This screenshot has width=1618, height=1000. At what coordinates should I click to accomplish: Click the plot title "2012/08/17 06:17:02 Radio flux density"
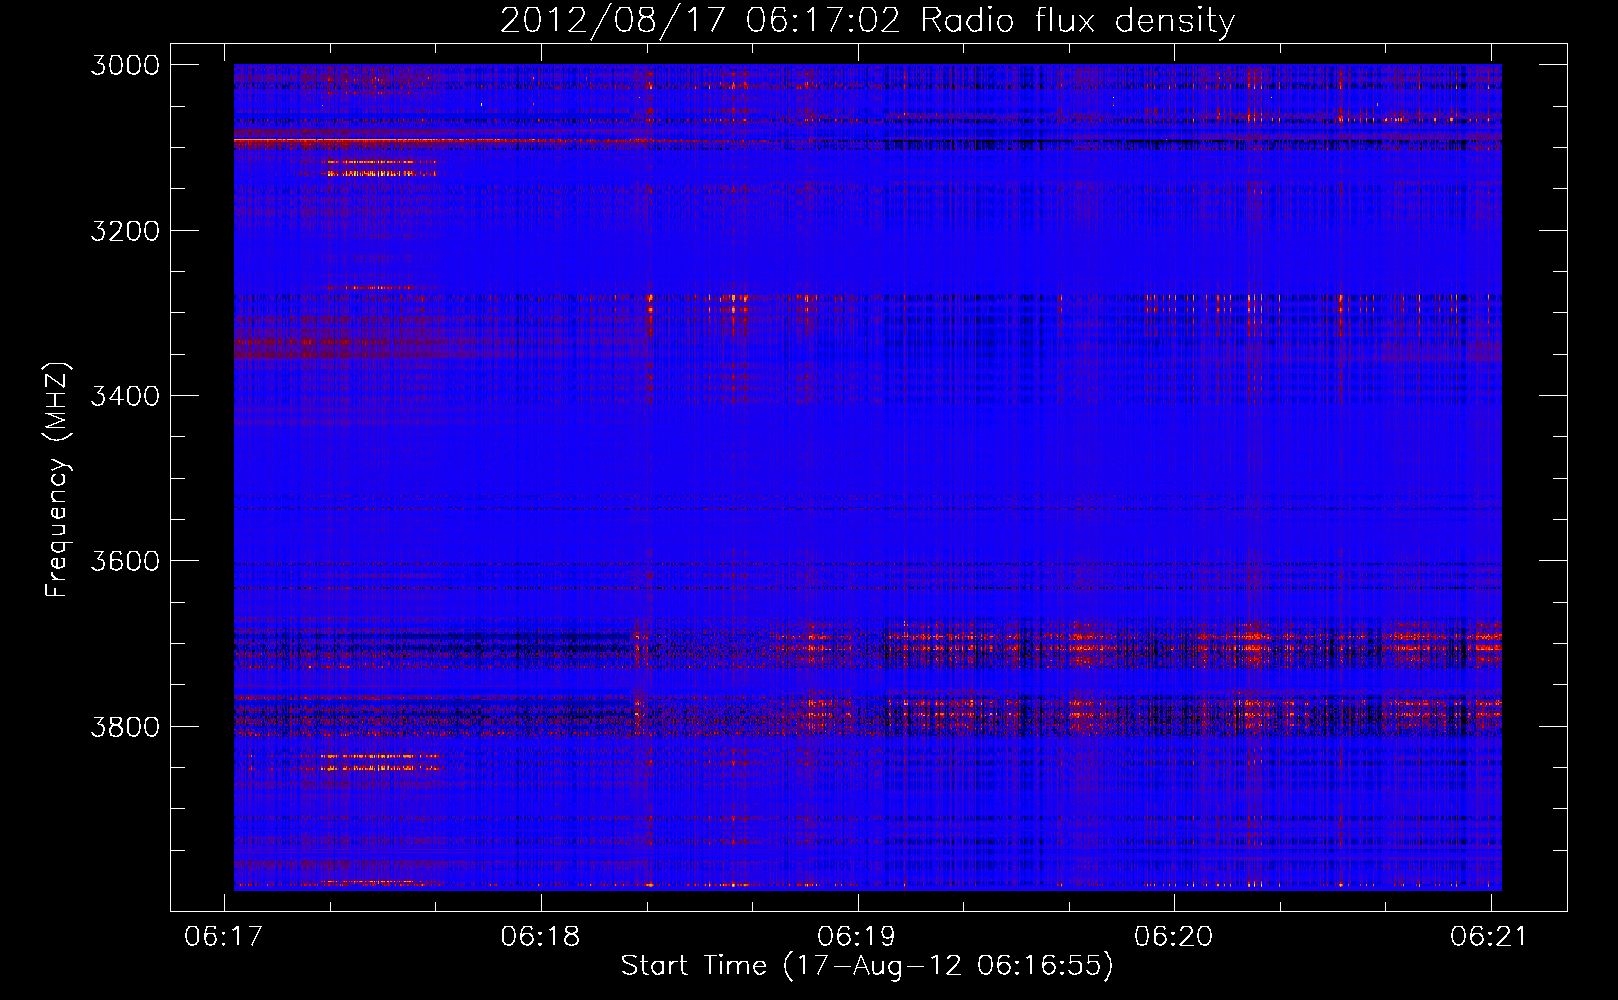pyautogui.click(x=867, y=20)
